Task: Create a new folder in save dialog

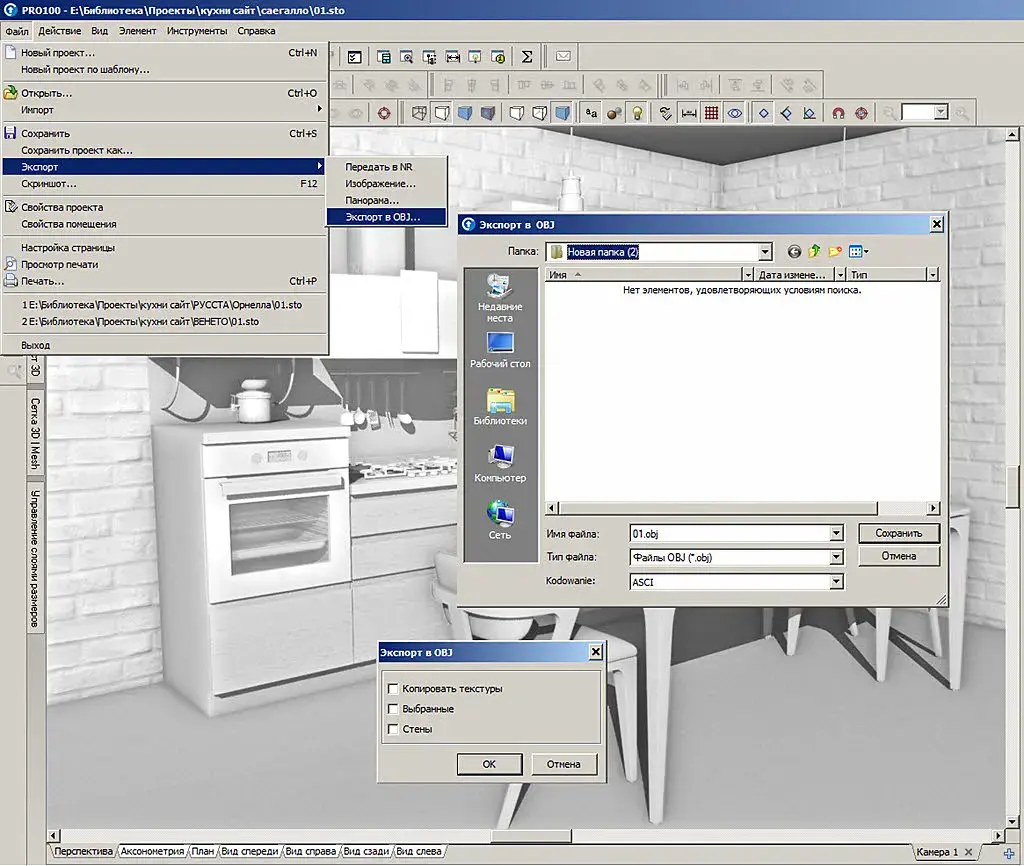Action: (x=835, y=251)
